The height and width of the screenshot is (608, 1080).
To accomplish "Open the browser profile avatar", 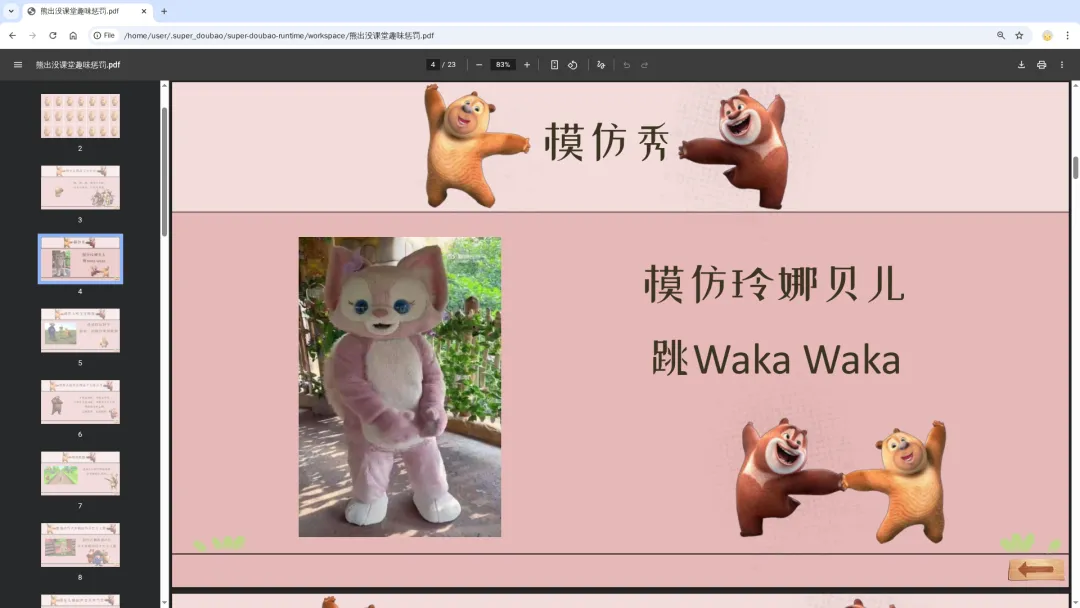I will coord(1047,35).
